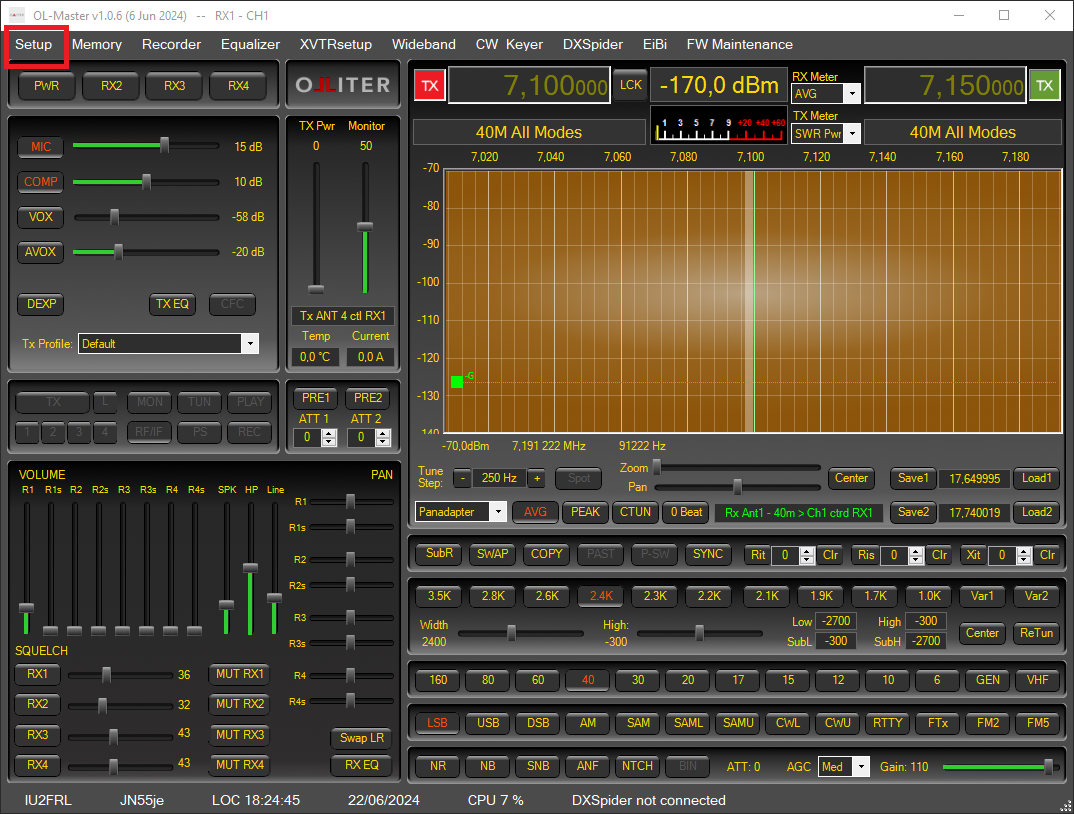Click the minus tune step button

(x=463, y=478)
